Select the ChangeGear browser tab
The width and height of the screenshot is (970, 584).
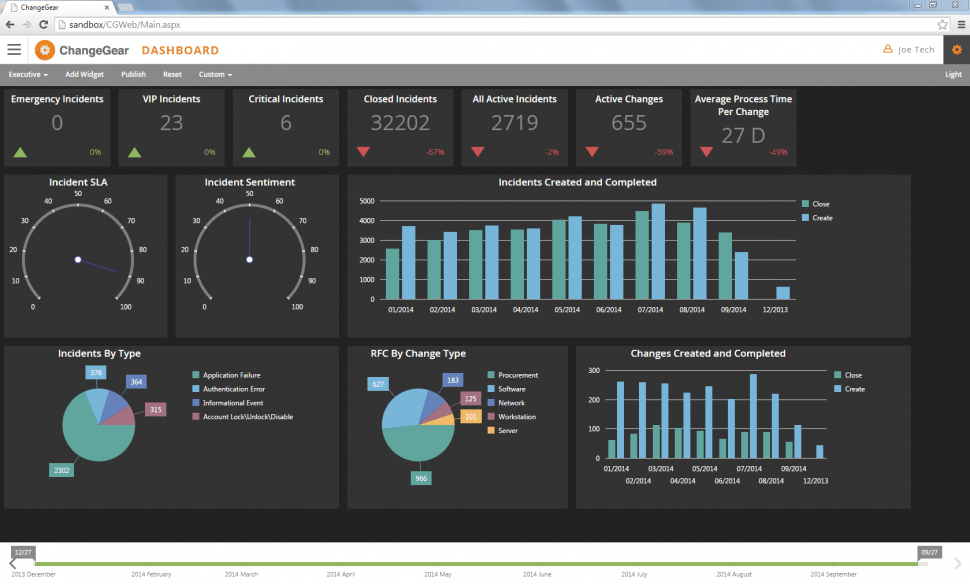tap(60, 7)
